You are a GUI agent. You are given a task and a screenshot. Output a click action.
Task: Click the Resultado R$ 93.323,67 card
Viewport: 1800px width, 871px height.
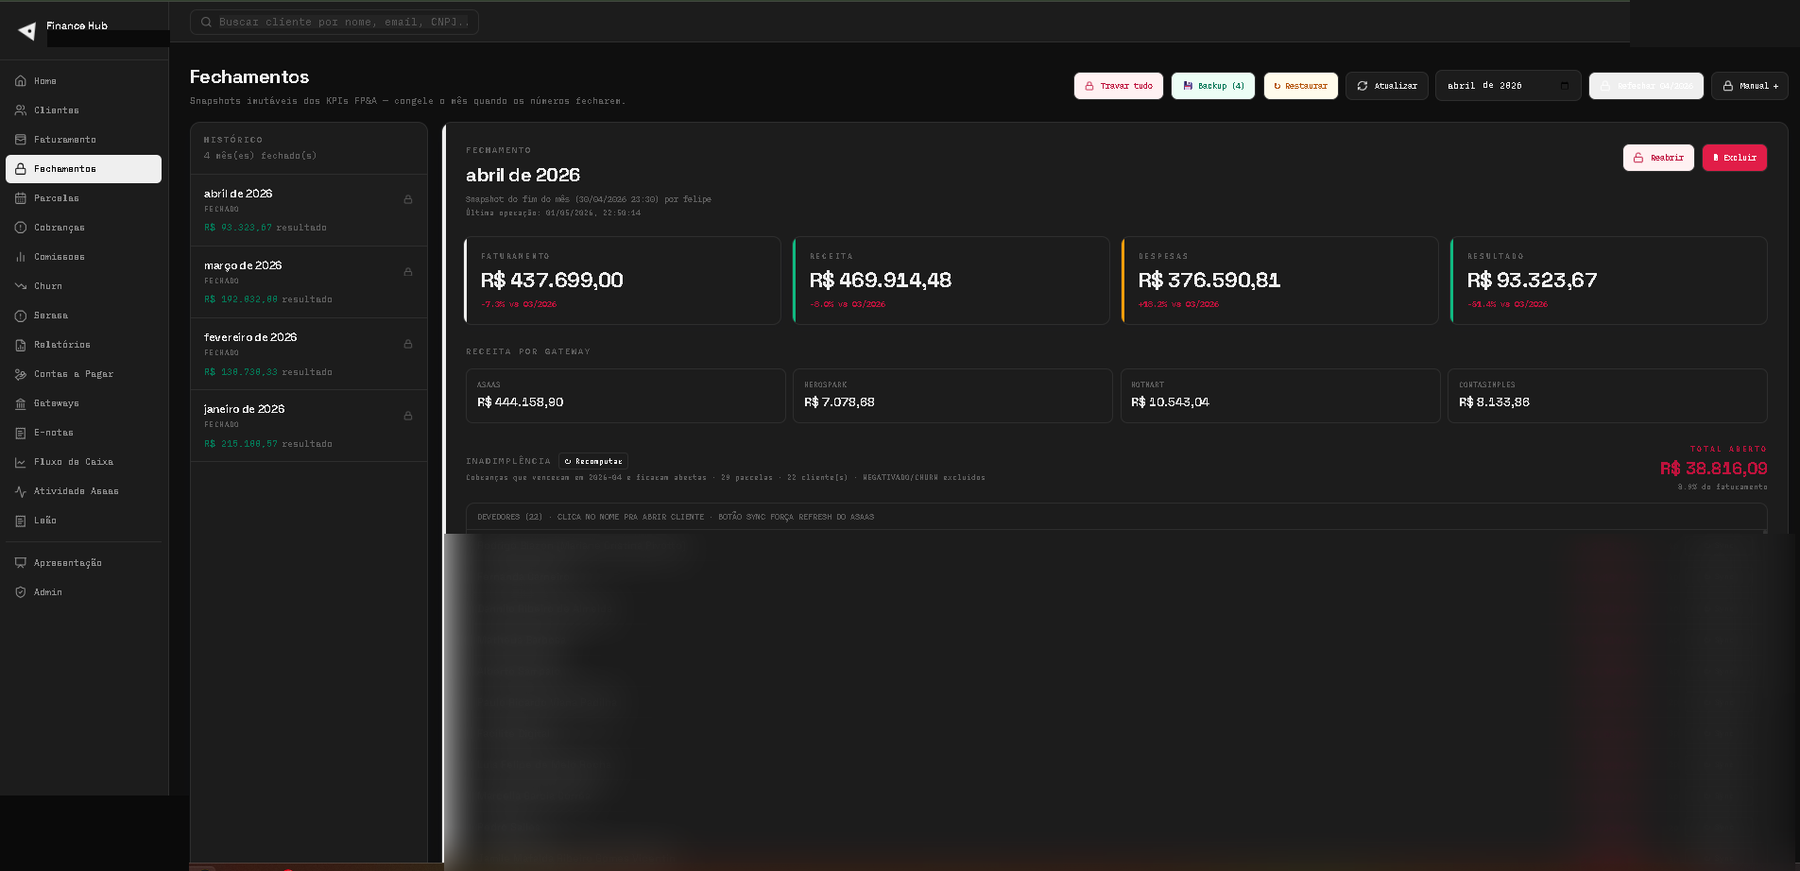(x=1609, y=281)
